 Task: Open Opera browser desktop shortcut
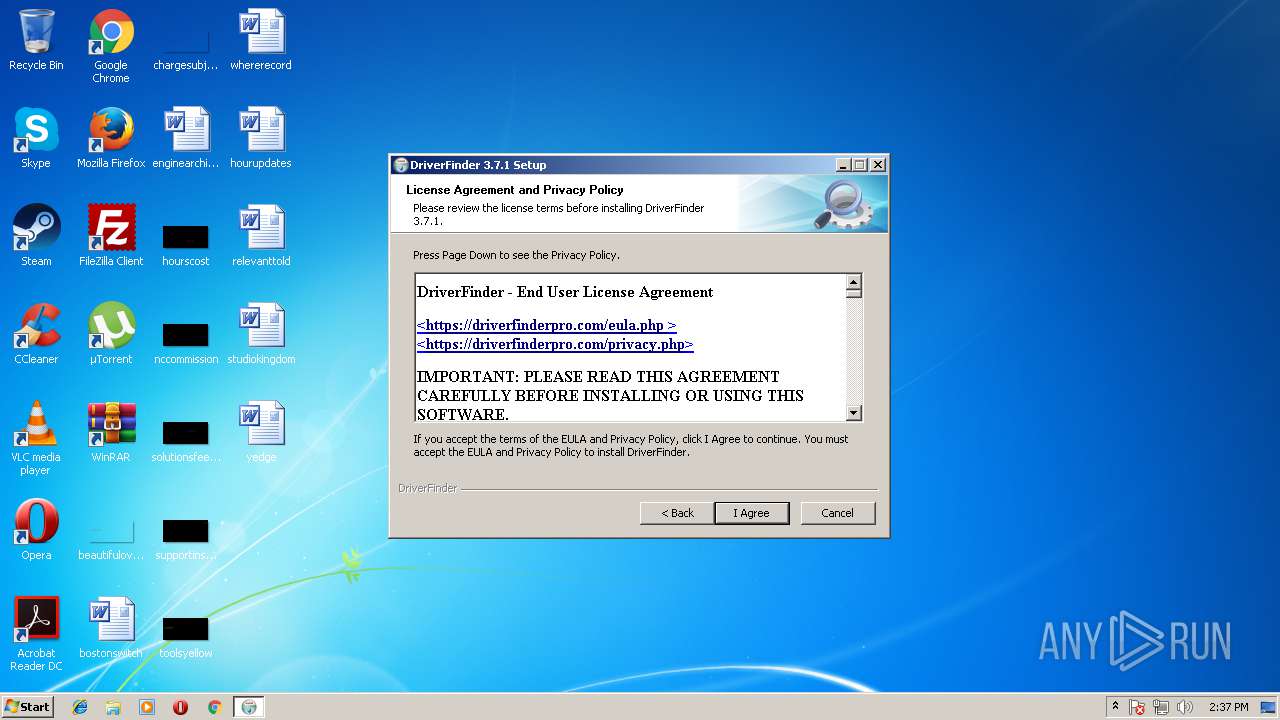[36, 530]
